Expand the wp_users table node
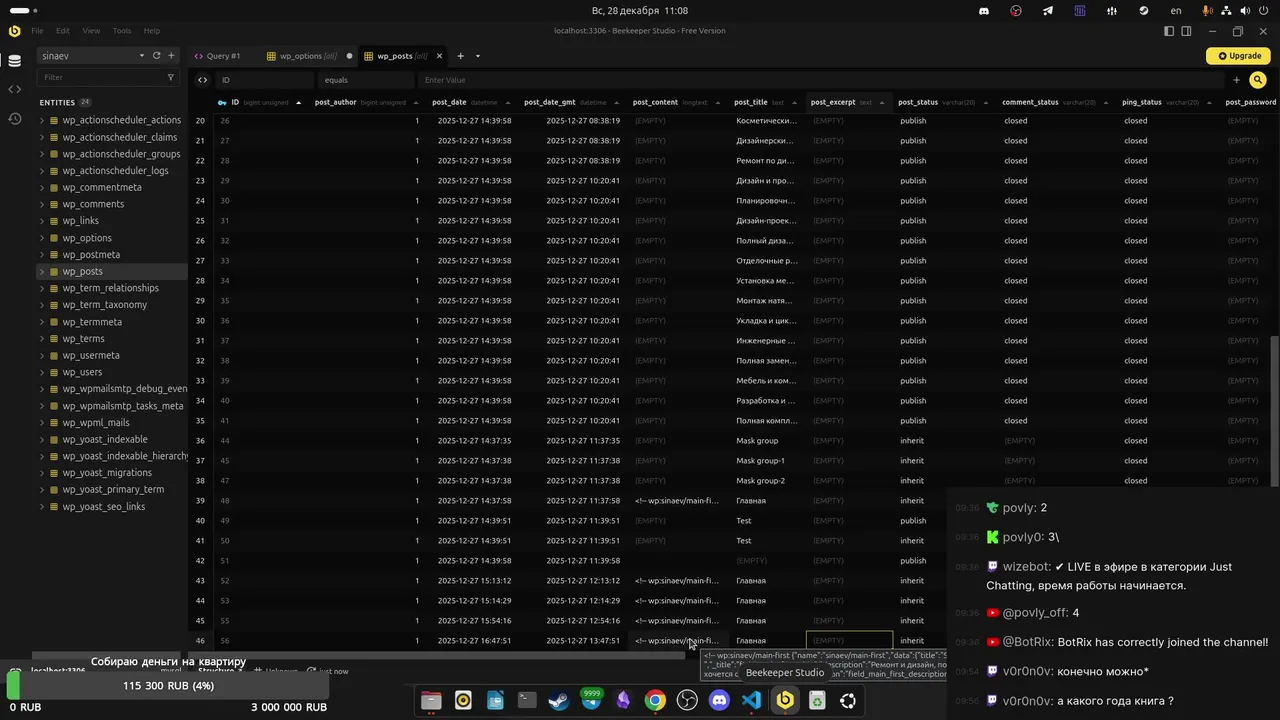The image size is (1280, 720). click(x=42, y=372)
